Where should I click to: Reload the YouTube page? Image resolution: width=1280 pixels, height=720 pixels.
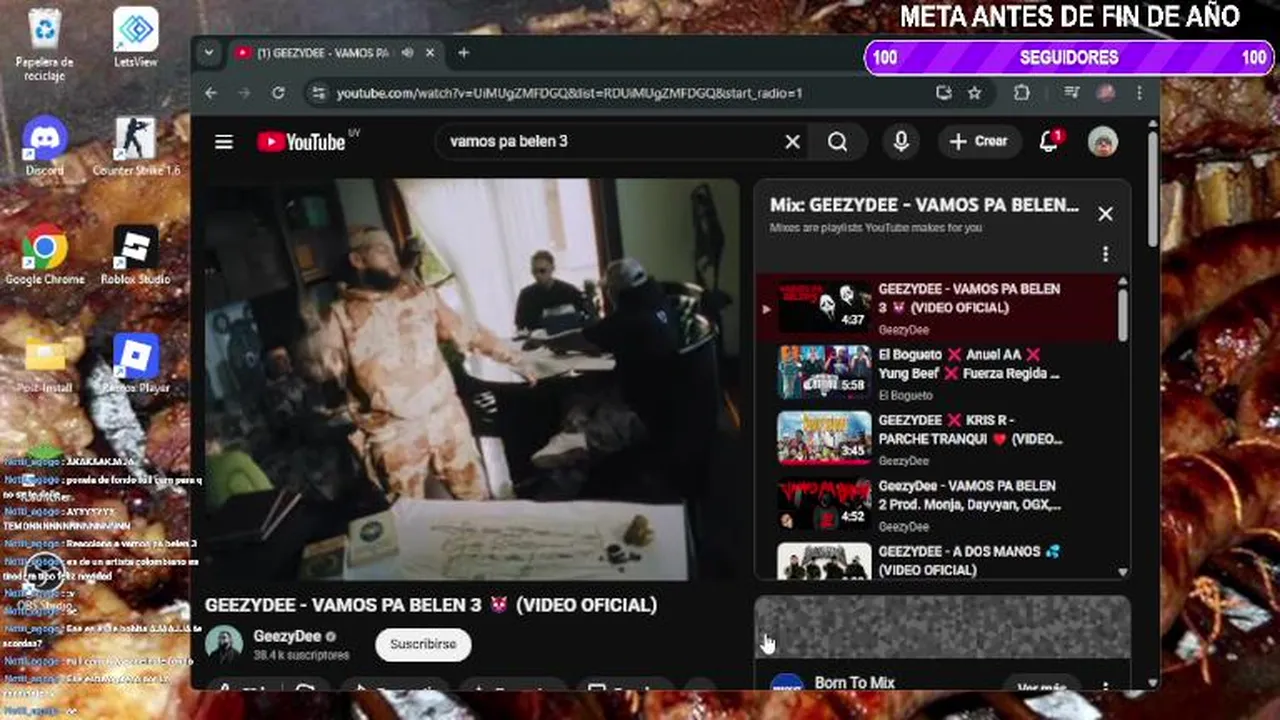[x=278, y=93]
